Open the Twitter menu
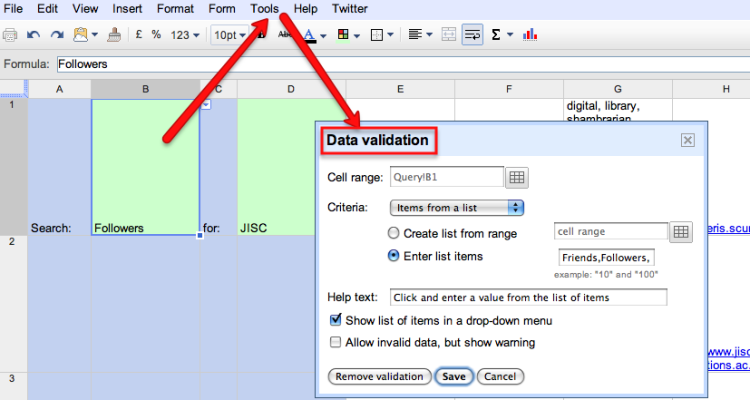 349,9
